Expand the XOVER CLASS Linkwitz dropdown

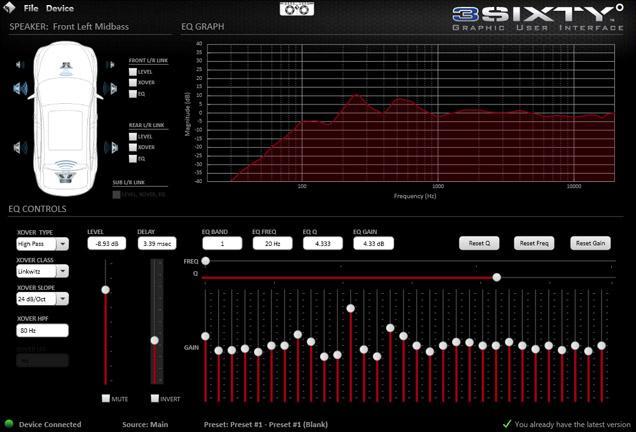pyautogui.click(x=62, y=272)
